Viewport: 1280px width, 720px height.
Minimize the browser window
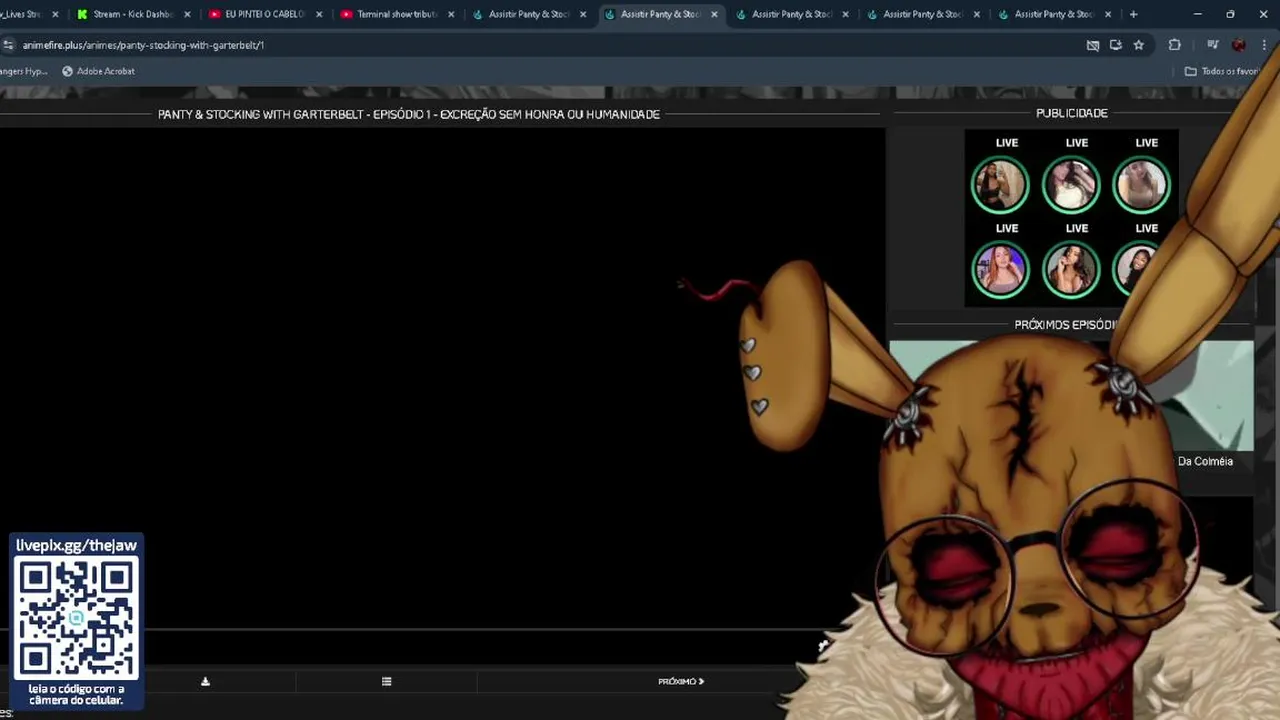1197,14
